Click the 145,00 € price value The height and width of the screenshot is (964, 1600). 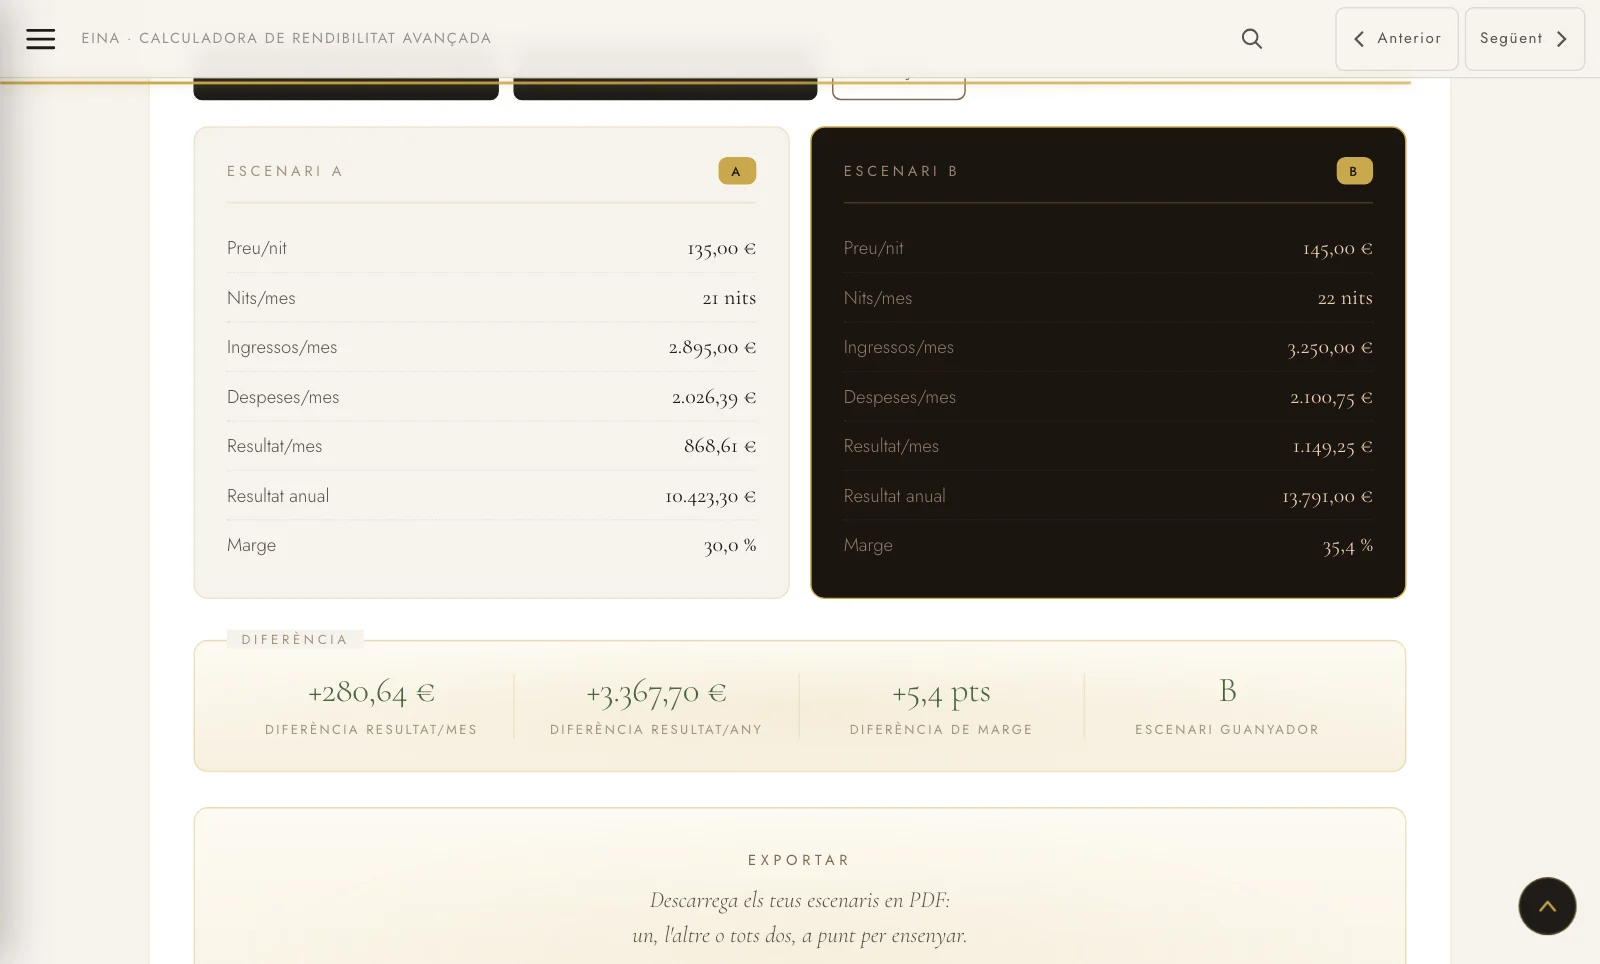[x=1338, y=248]
